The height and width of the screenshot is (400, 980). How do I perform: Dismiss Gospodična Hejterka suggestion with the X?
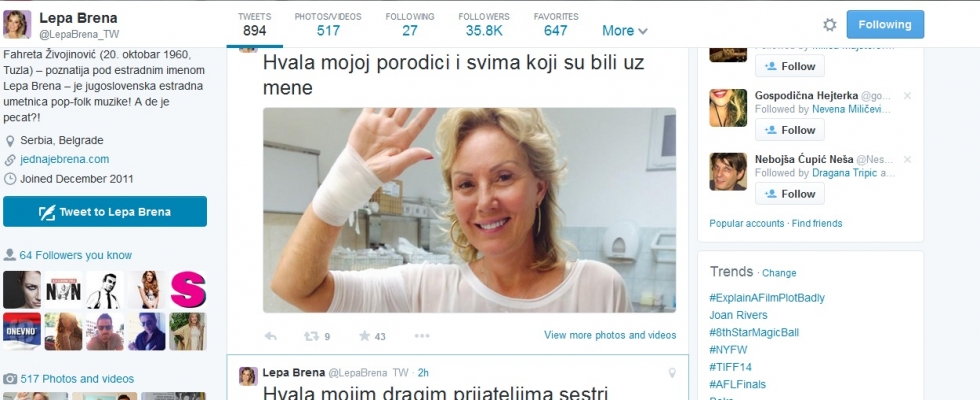[908, 96]
